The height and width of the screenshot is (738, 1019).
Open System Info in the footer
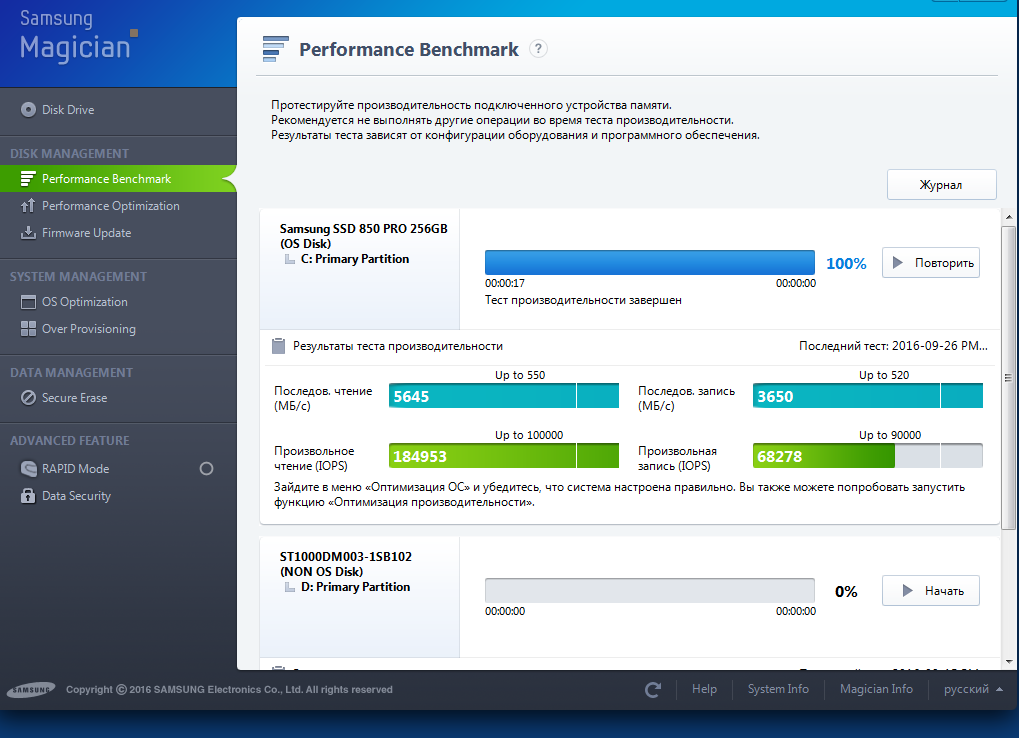pos(778,689)
